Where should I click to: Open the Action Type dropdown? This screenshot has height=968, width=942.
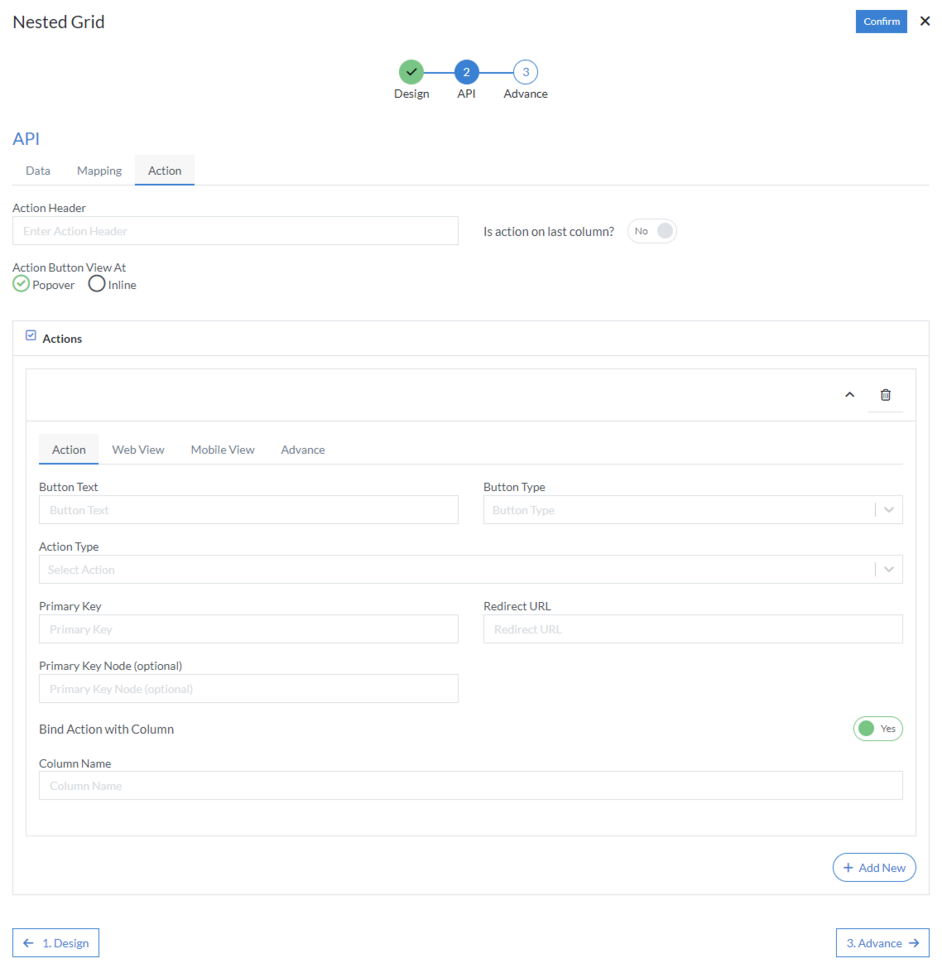click(470, 570)
